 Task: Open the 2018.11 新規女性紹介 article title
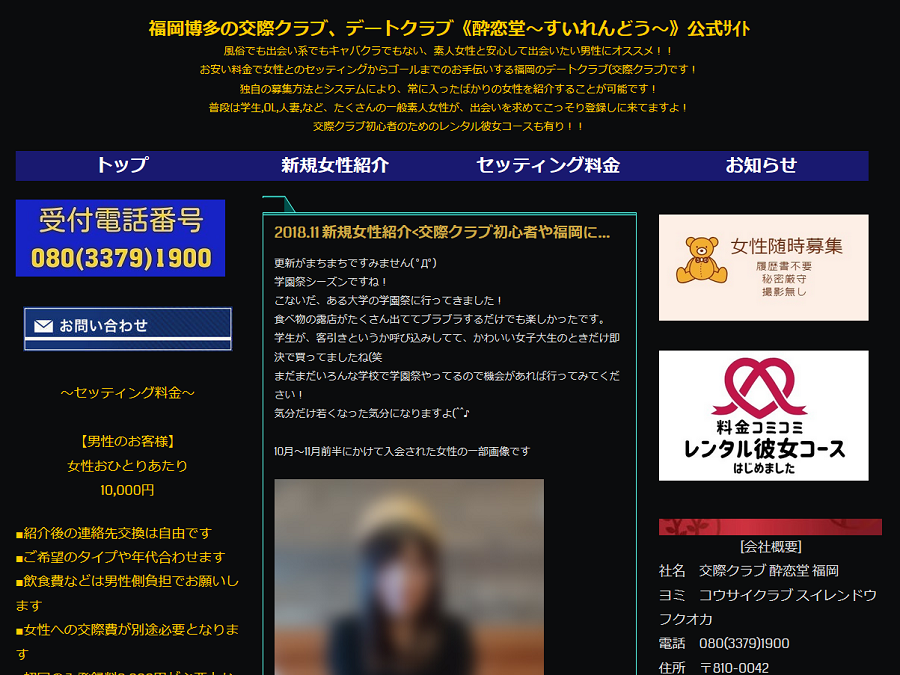pyautogui.click(x=441, y=232)
